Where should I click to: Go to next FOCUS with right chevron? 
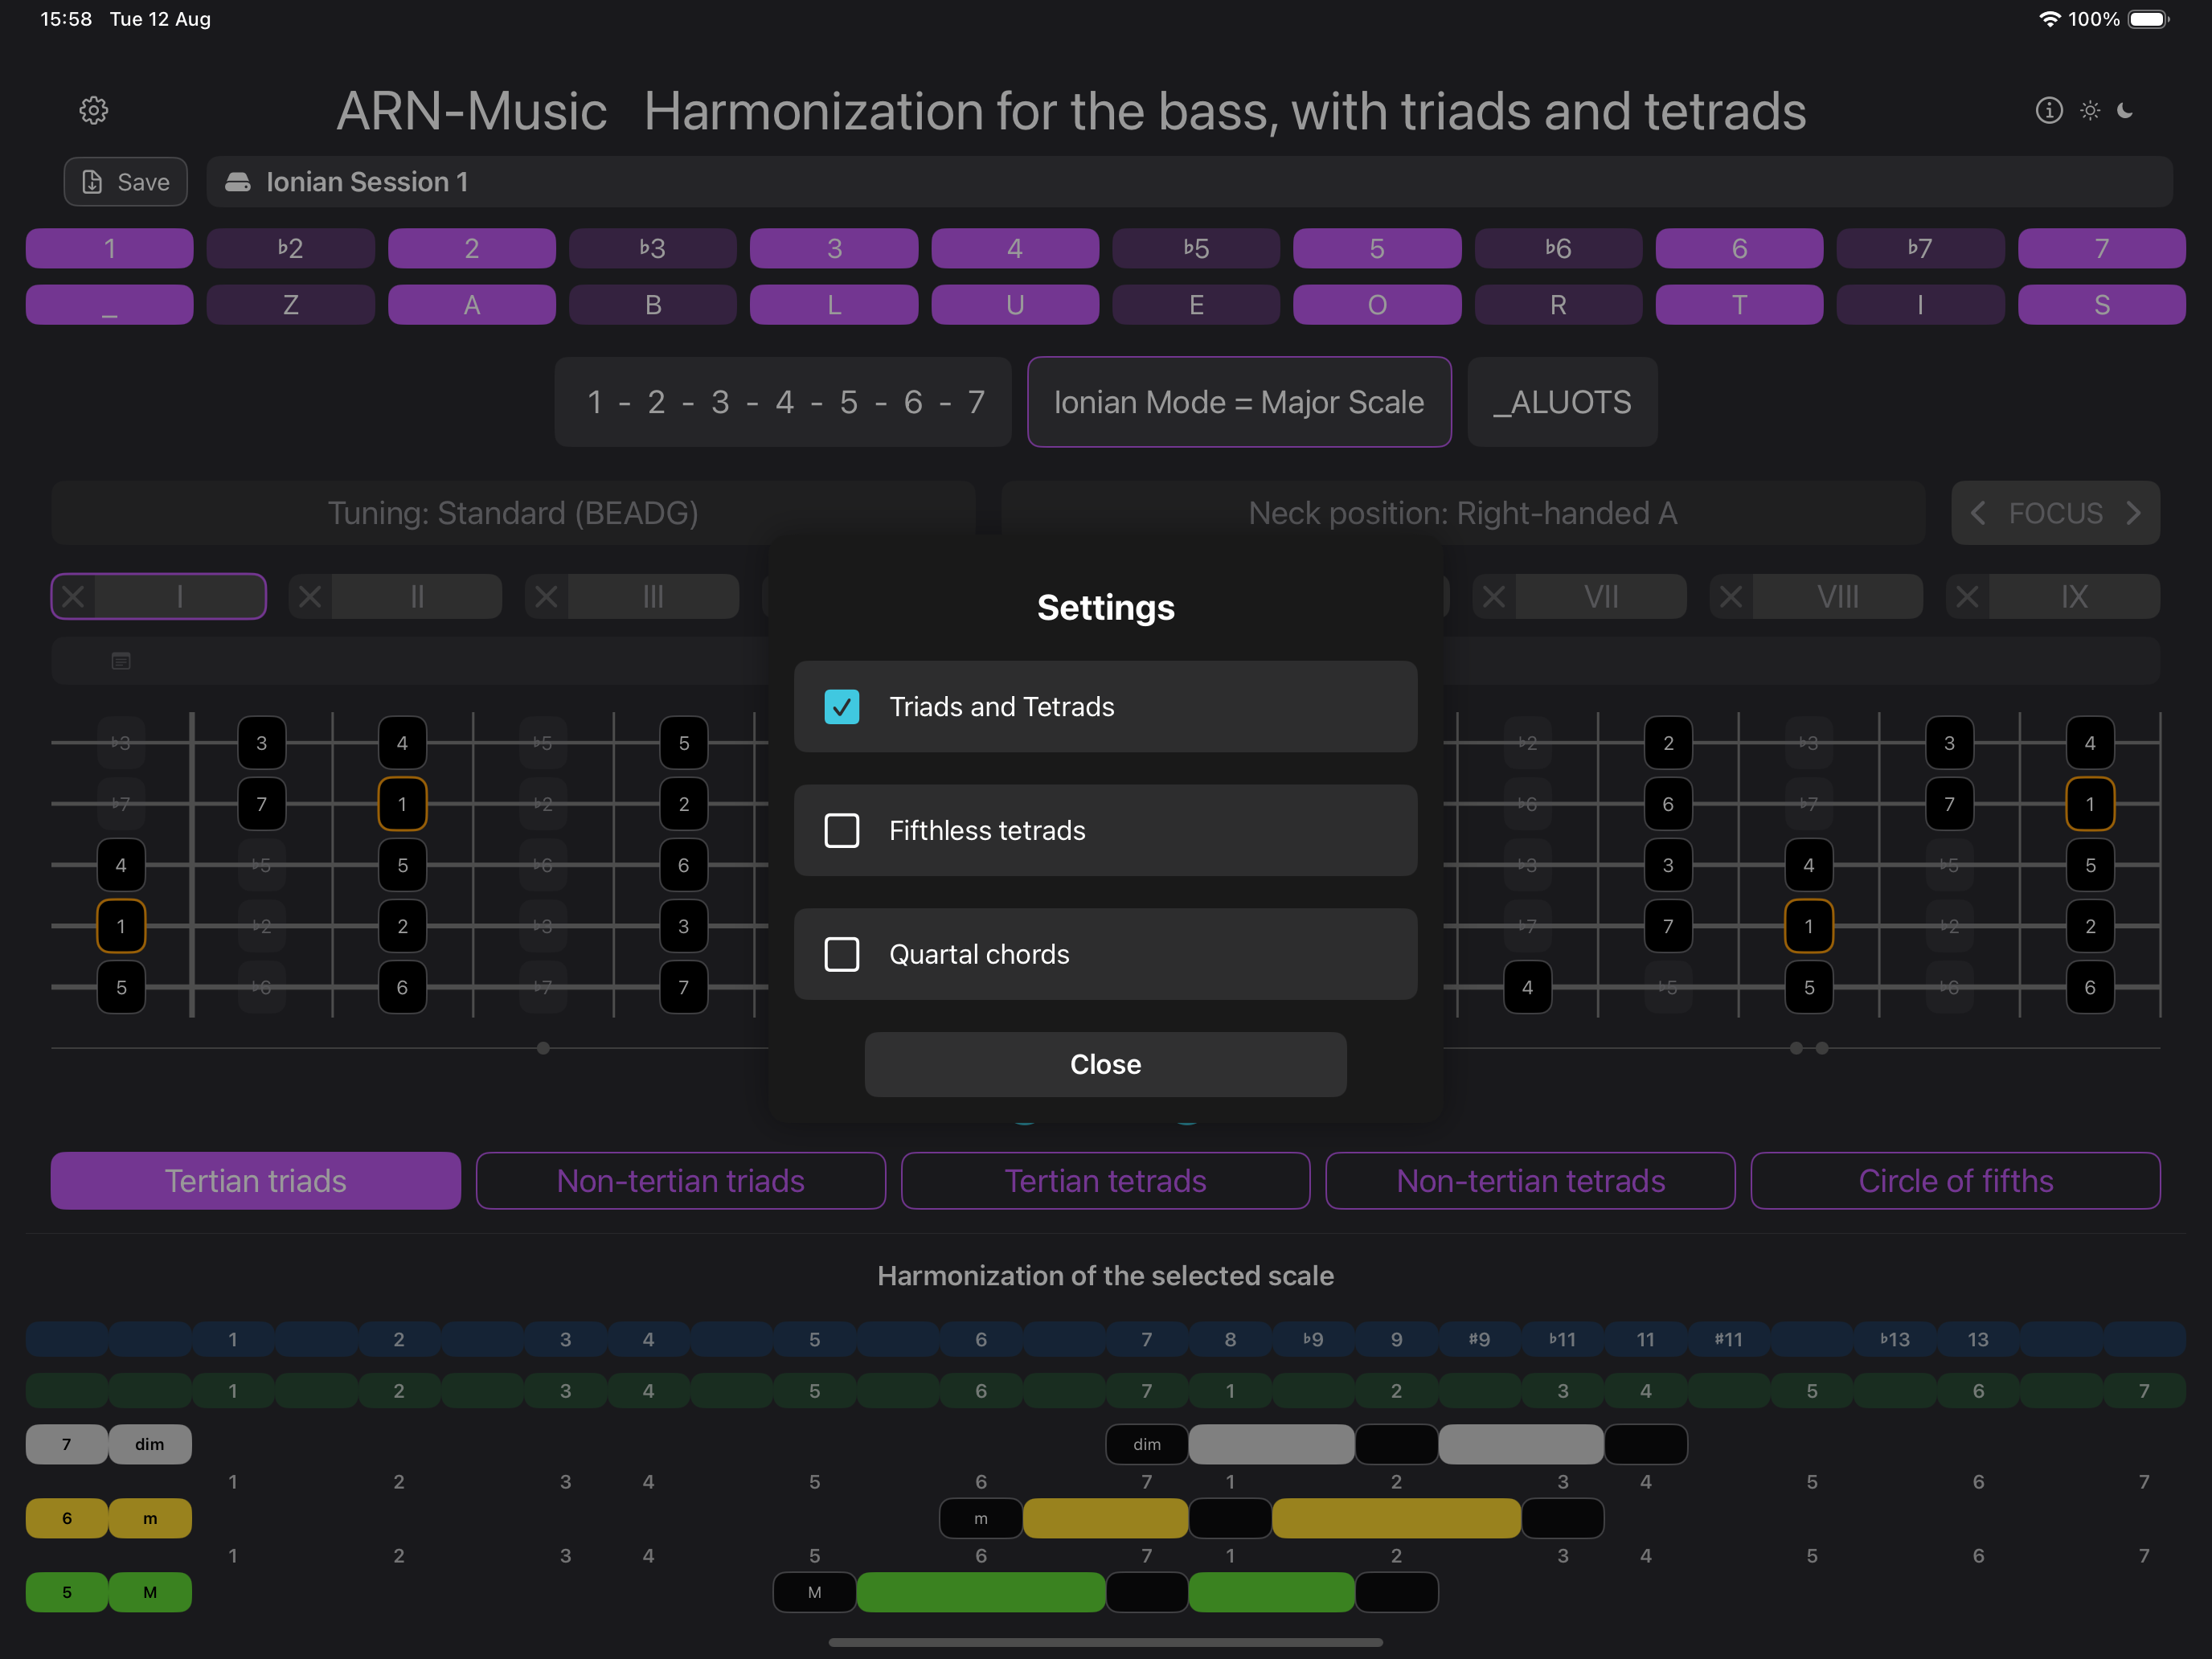pos(2133,513)
